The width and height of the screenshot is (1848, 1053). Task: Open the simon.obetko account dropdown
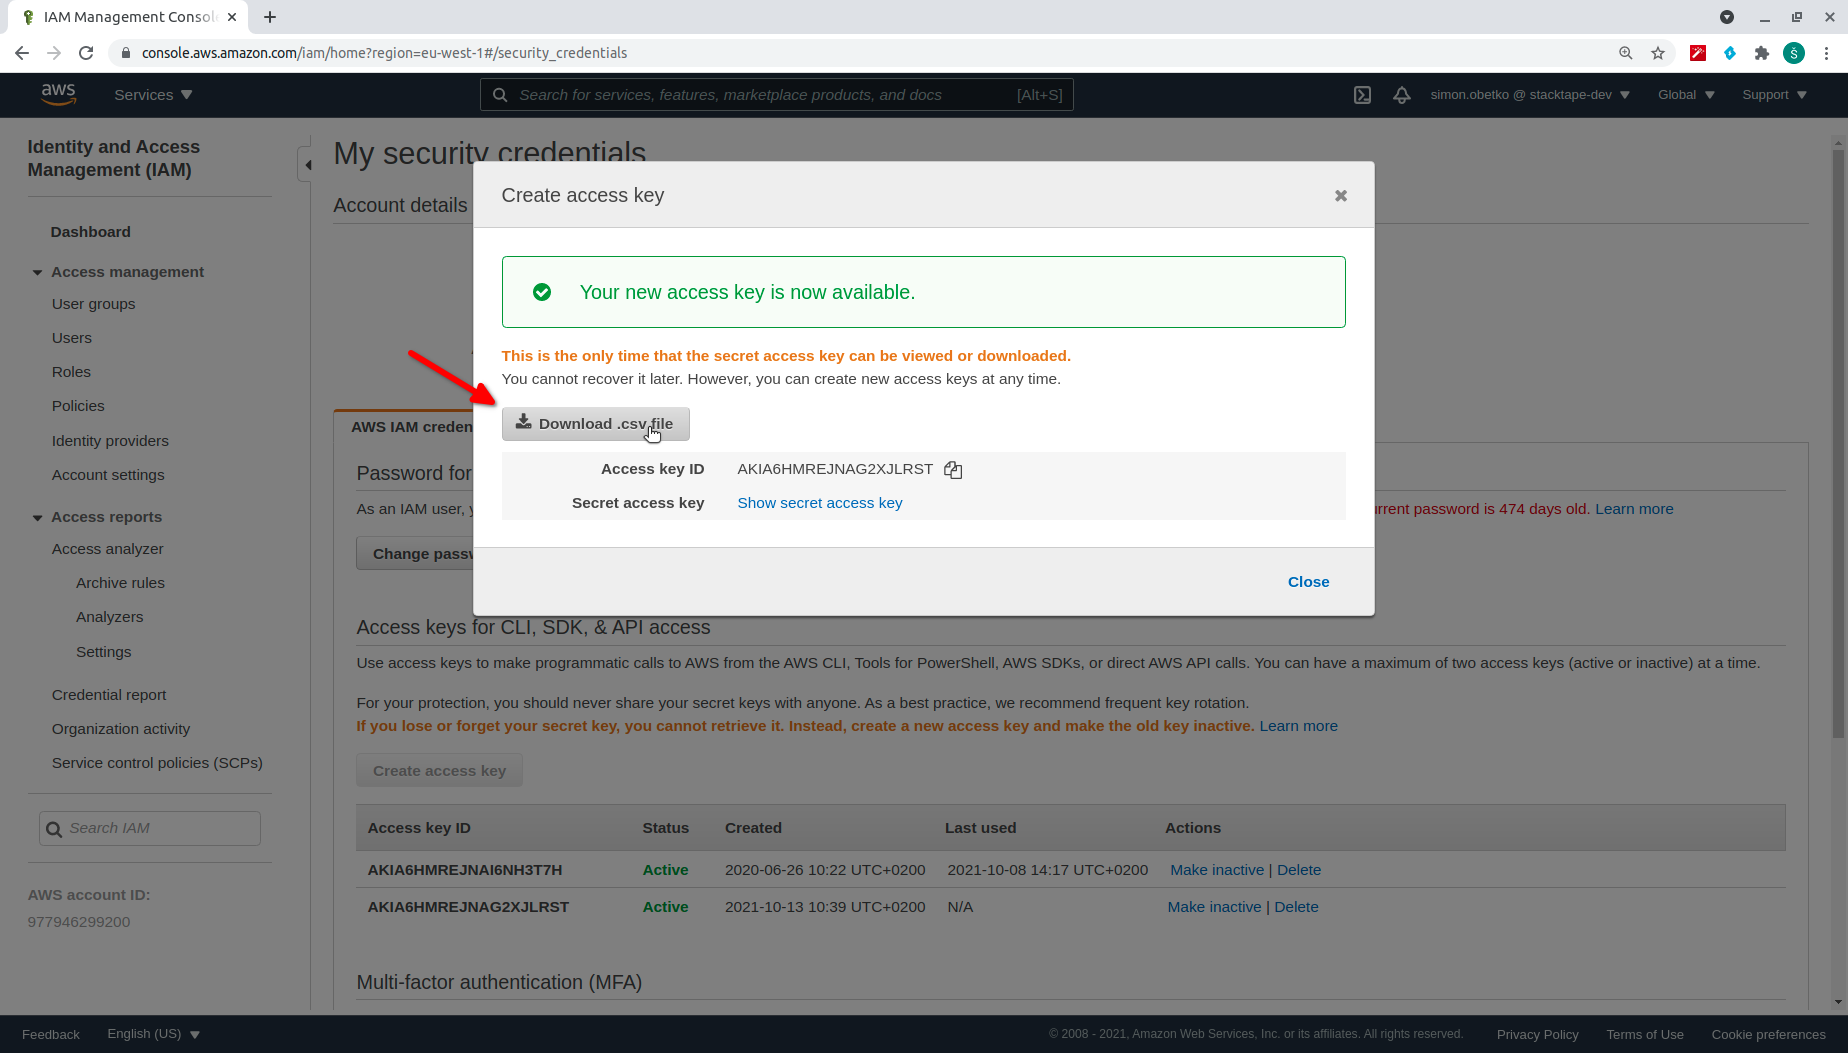1530,95
